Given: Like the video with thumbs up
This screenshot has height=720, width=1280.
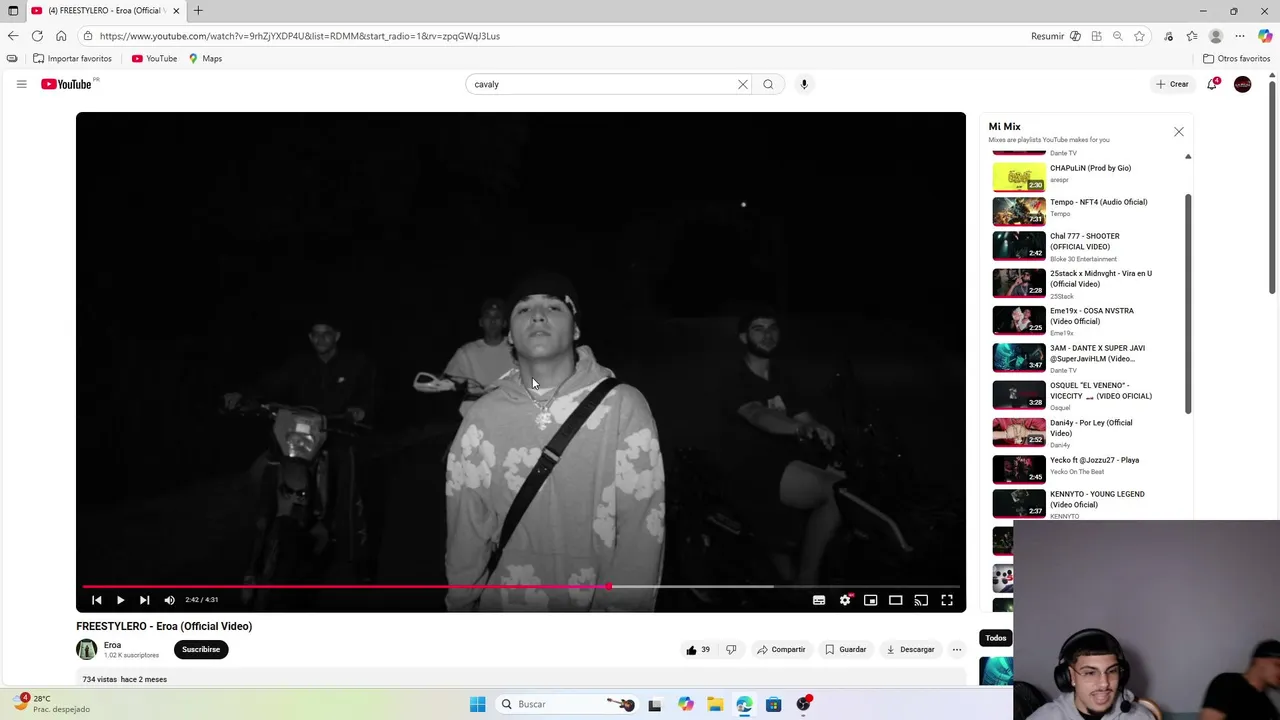Looking at the screenshot, I should pyautogui.click(x=698, y=649).
